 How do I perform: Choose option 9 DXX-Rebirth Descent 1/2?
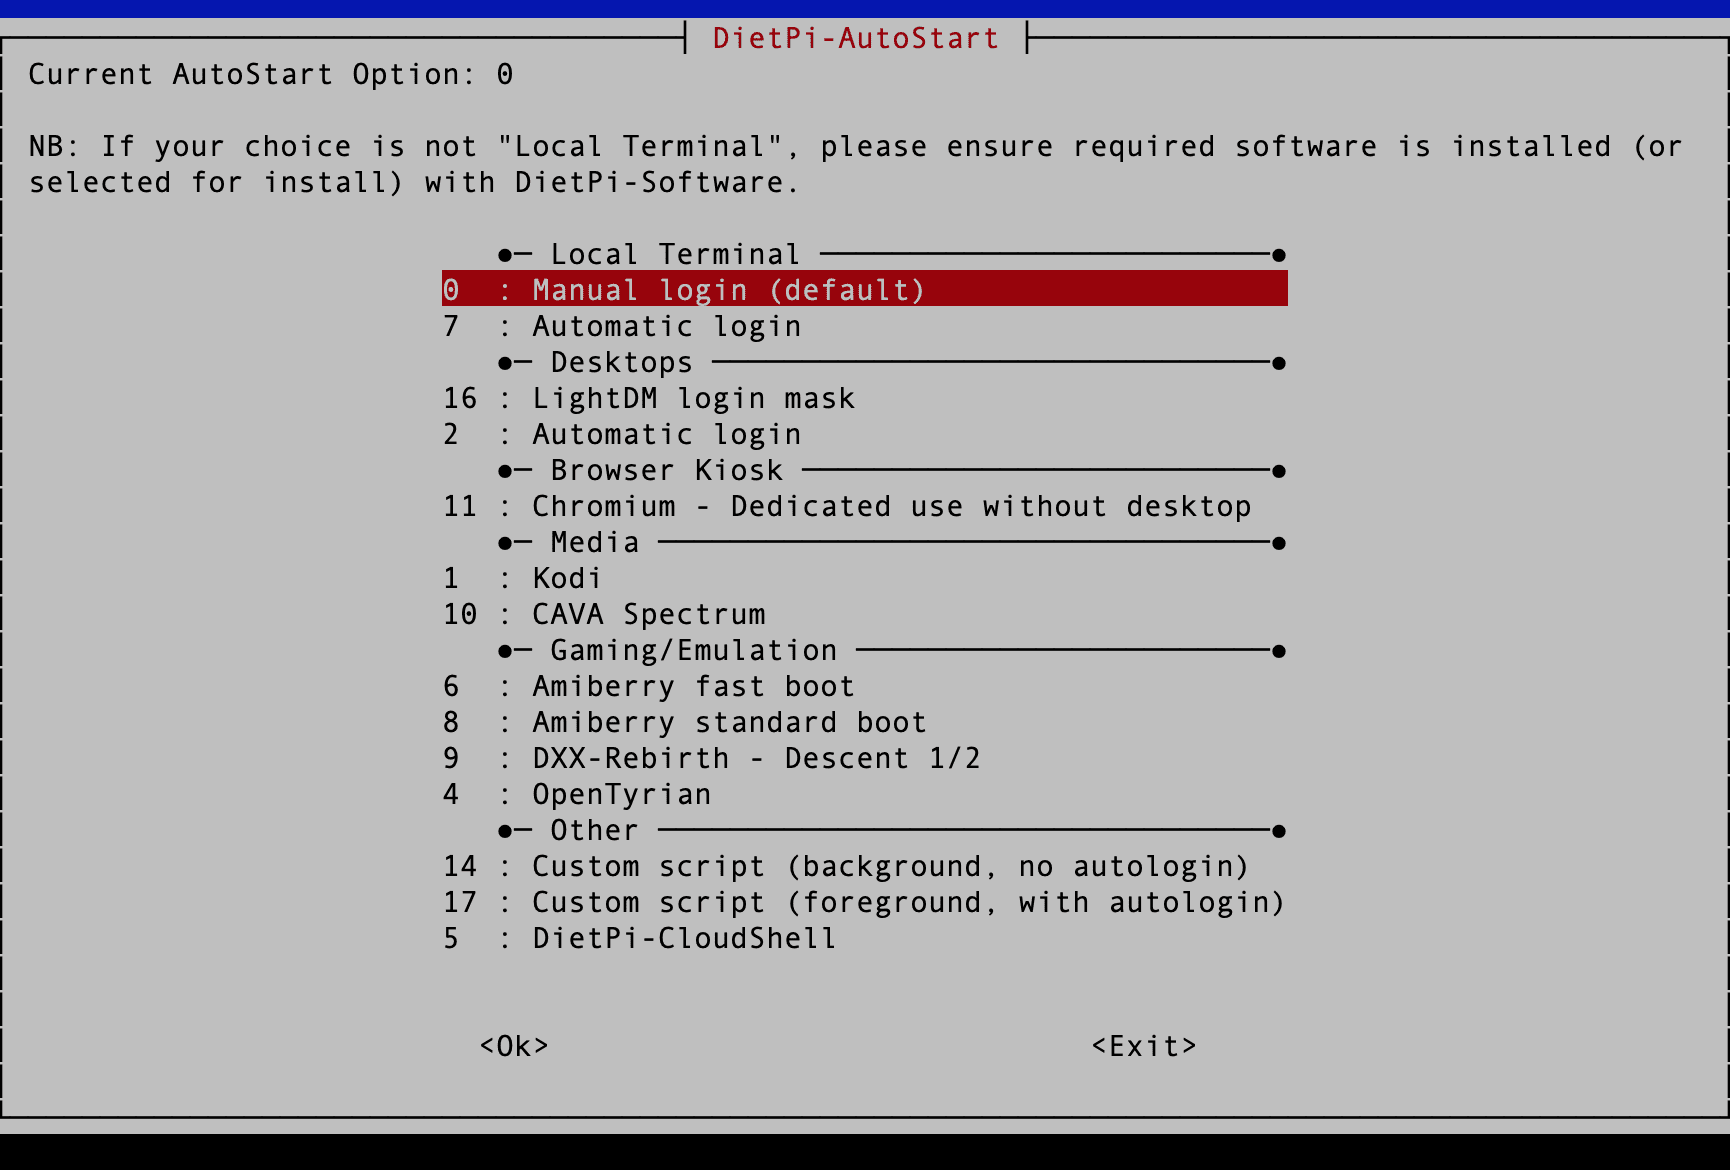(864, 758)
